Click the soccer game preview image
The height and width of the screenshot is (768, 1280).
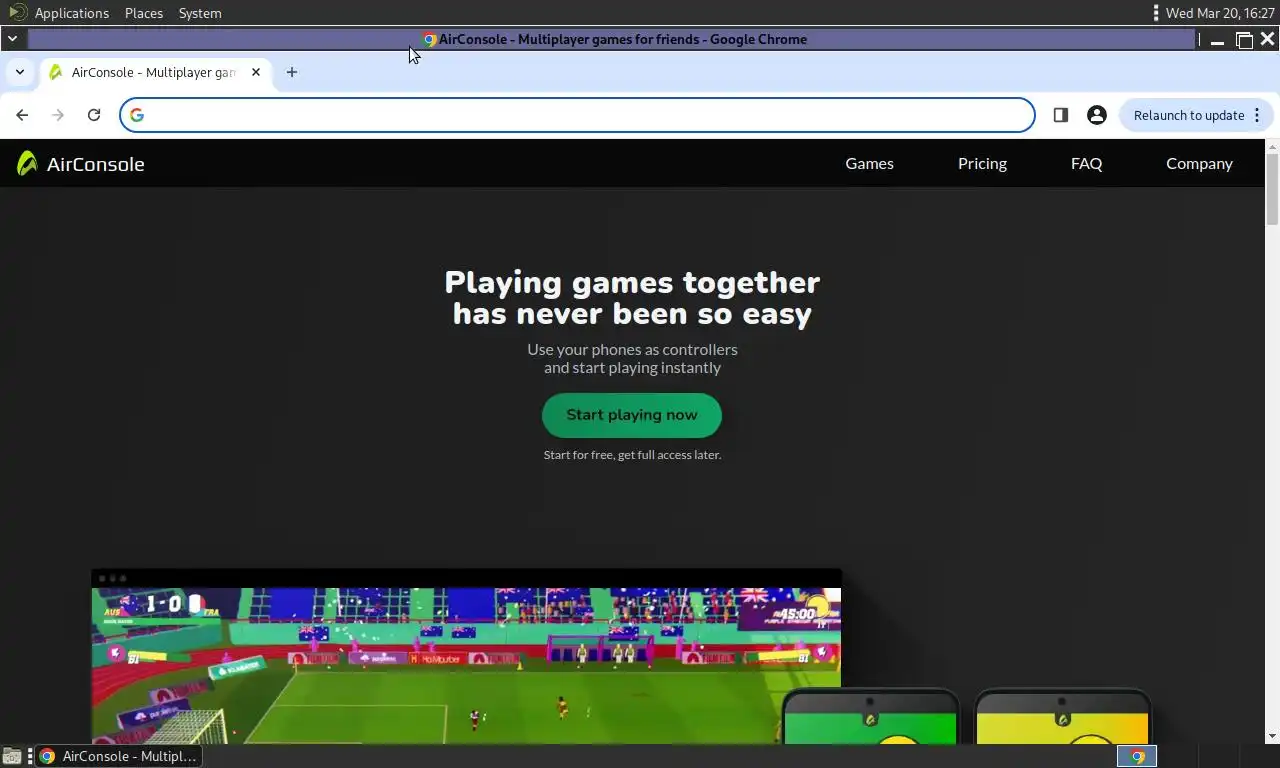click(x=466, y=665)
